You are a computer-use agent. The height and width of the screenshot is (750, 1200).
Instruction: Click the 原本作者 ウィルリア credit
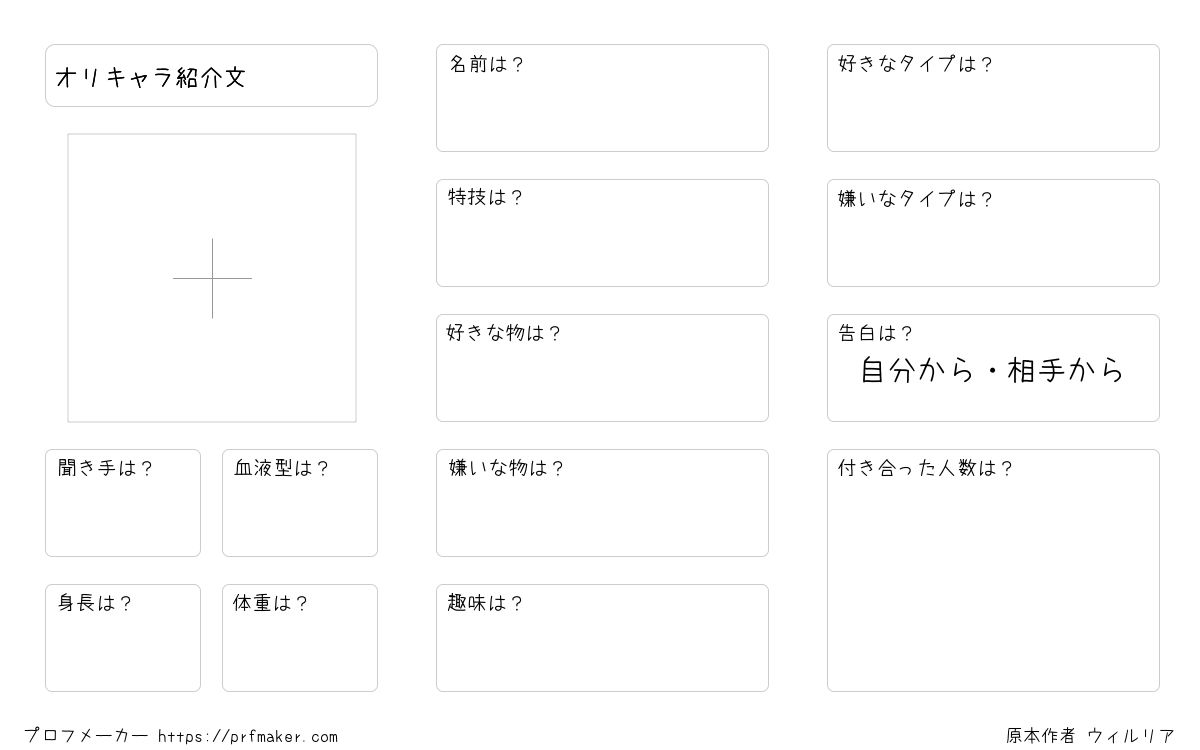tap(1090, 736)
